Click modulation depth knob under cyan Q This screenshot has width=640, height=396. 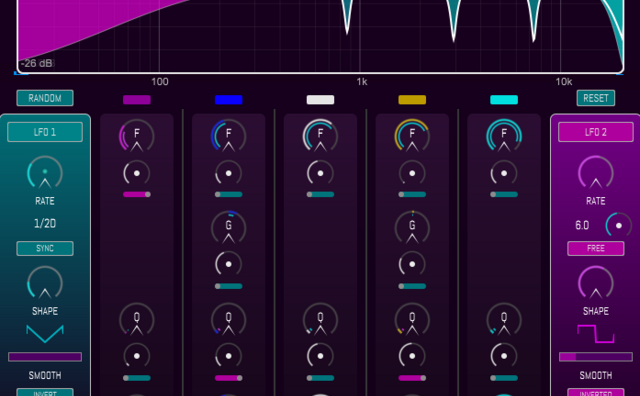(x=504, y=356)
